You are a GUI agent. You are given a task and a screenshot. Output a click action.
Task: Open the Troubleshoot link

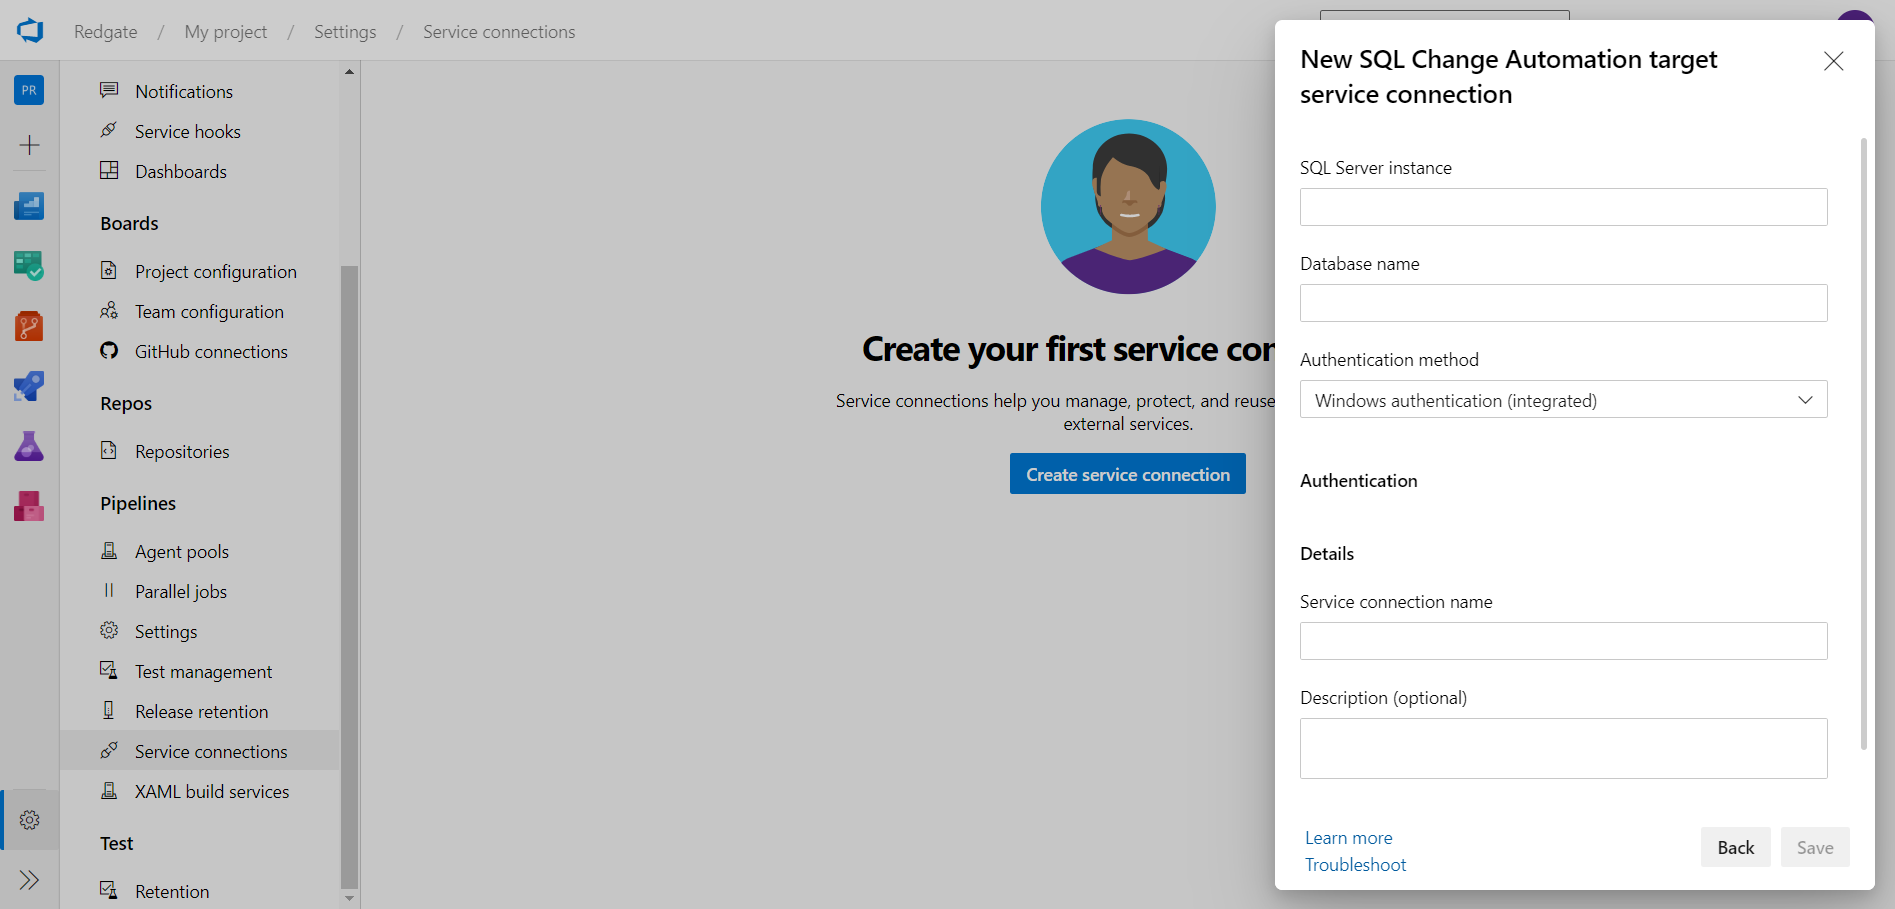(1355, 865)
